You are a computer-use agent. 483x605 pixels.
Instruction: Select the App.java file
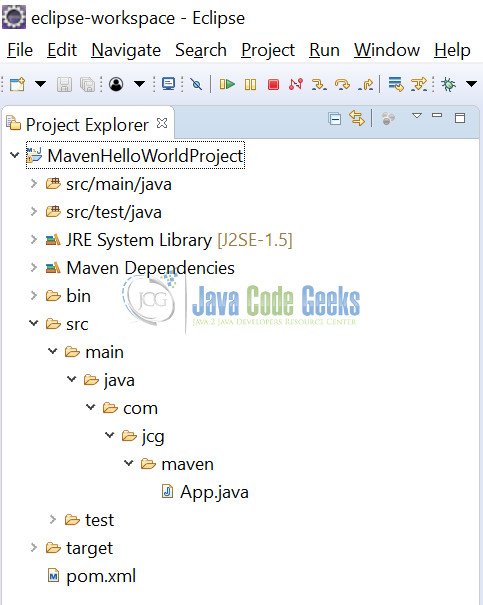[214, 492]
